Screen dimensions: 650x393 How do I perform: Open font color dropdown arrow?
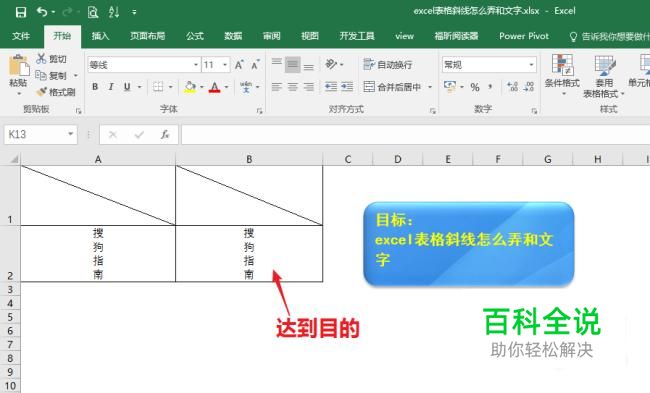tap(226, 87)
